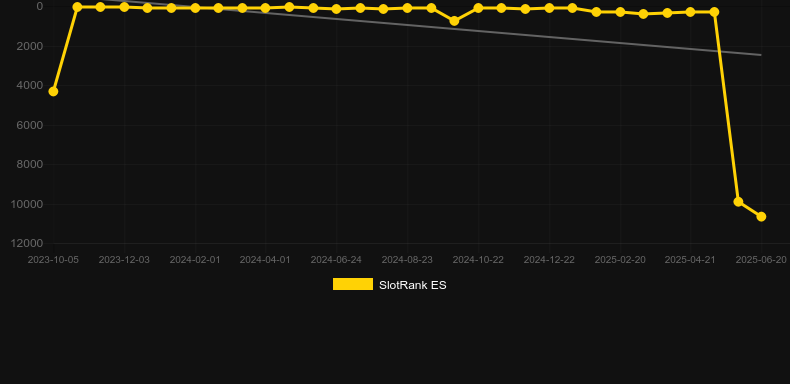Select the data point above 2024-08-23
Screen dimensions: 790x384
(407, 8)
